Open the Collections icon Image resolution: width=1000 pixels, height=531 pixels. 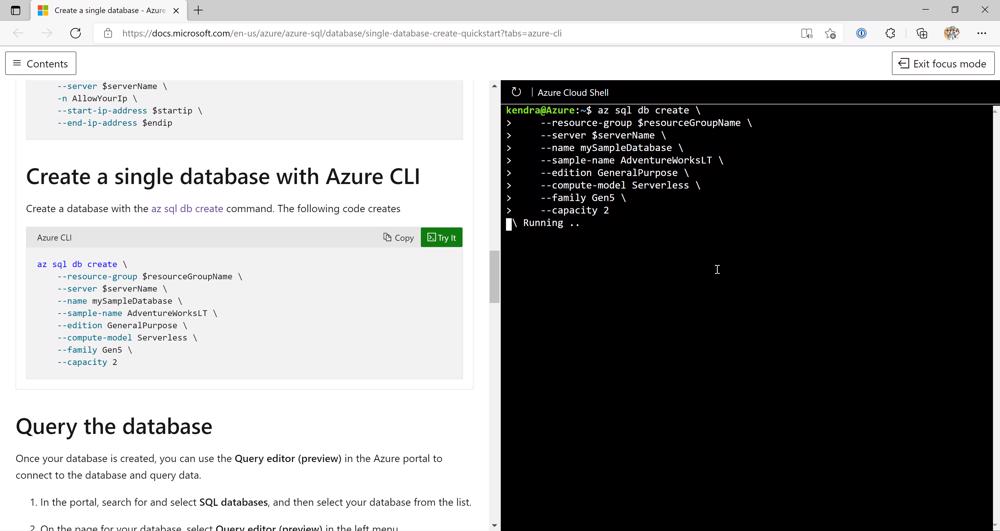click(x=922, y=33)
